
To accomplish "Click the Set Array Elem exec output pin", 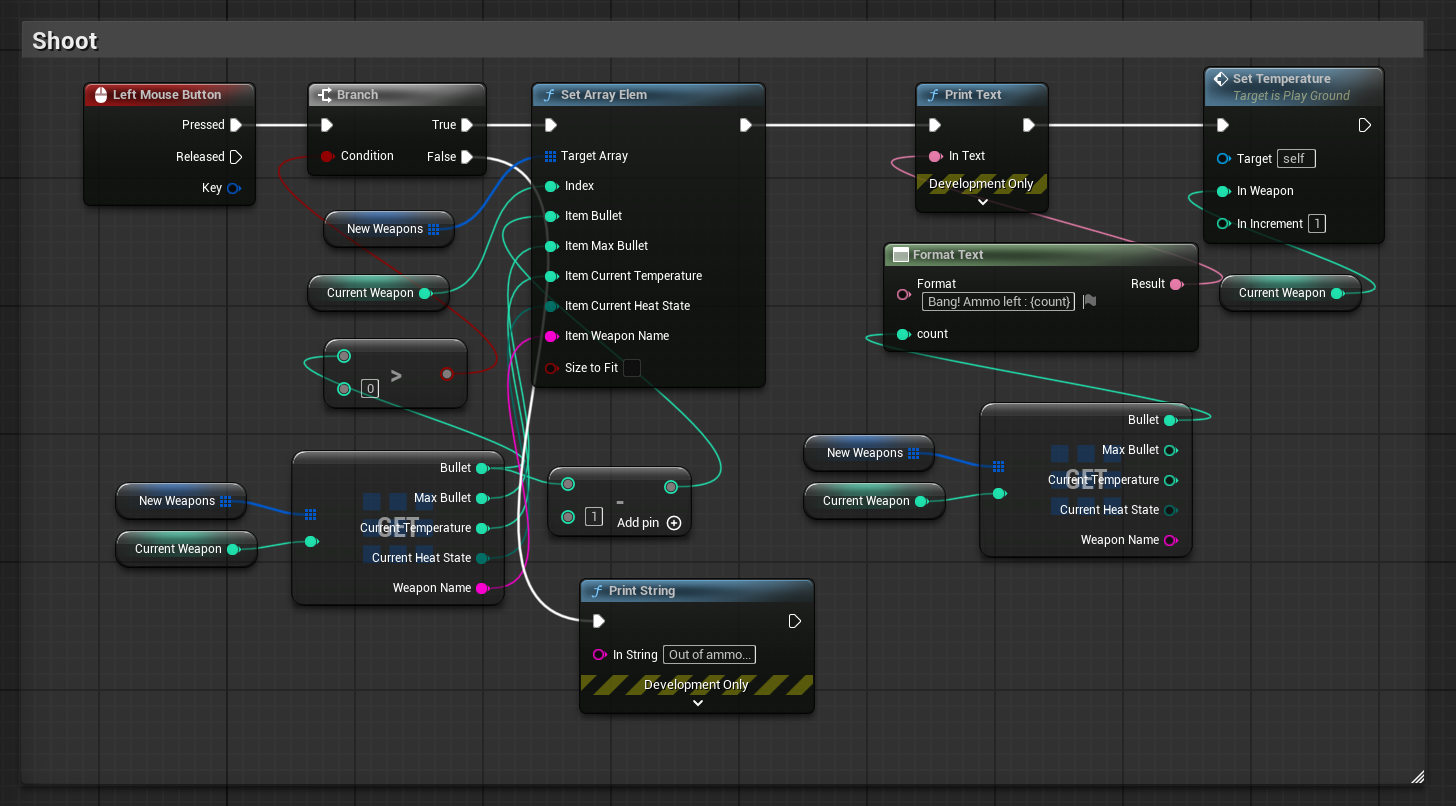I will click(x=746, y=125).
